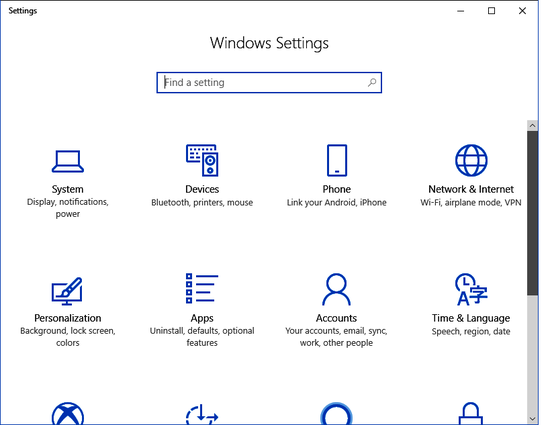Click the Phone label
The image size is (550, 425).
(337, 189)
